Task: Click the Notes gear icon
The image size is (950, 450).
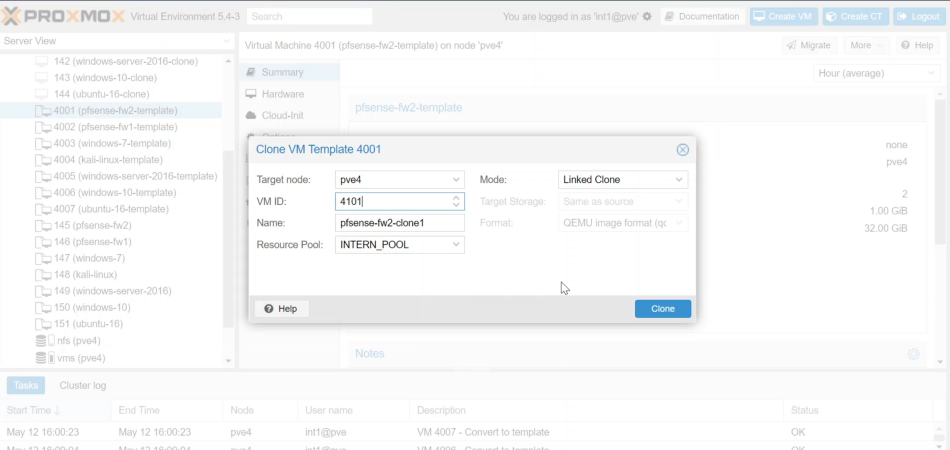Action: pyautogui.click(x=914, y=354)
